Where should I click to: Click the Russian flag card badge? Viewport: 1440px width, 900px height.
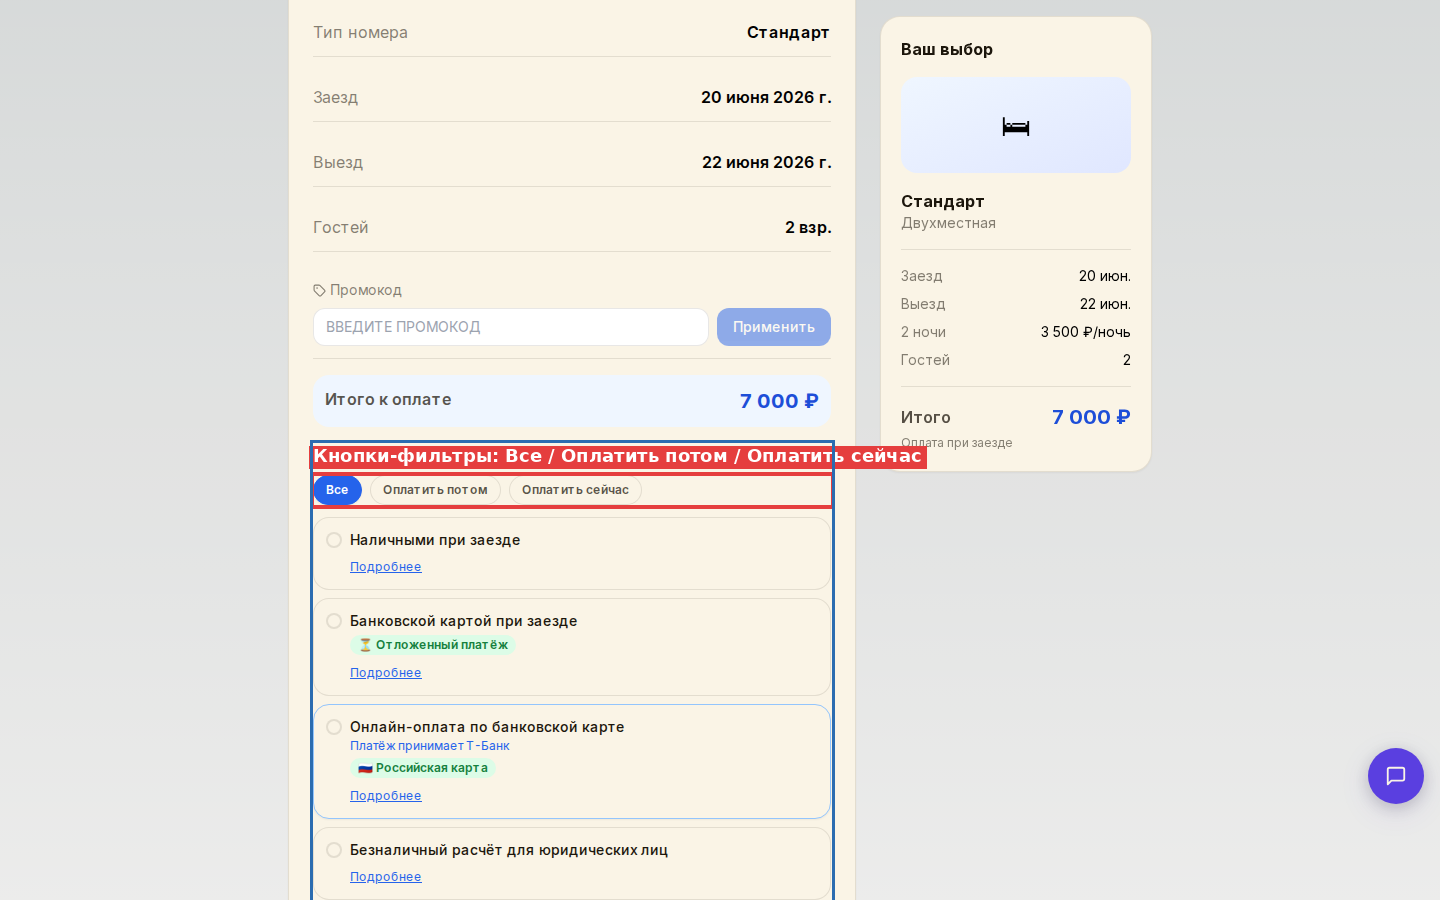point(422,768)
